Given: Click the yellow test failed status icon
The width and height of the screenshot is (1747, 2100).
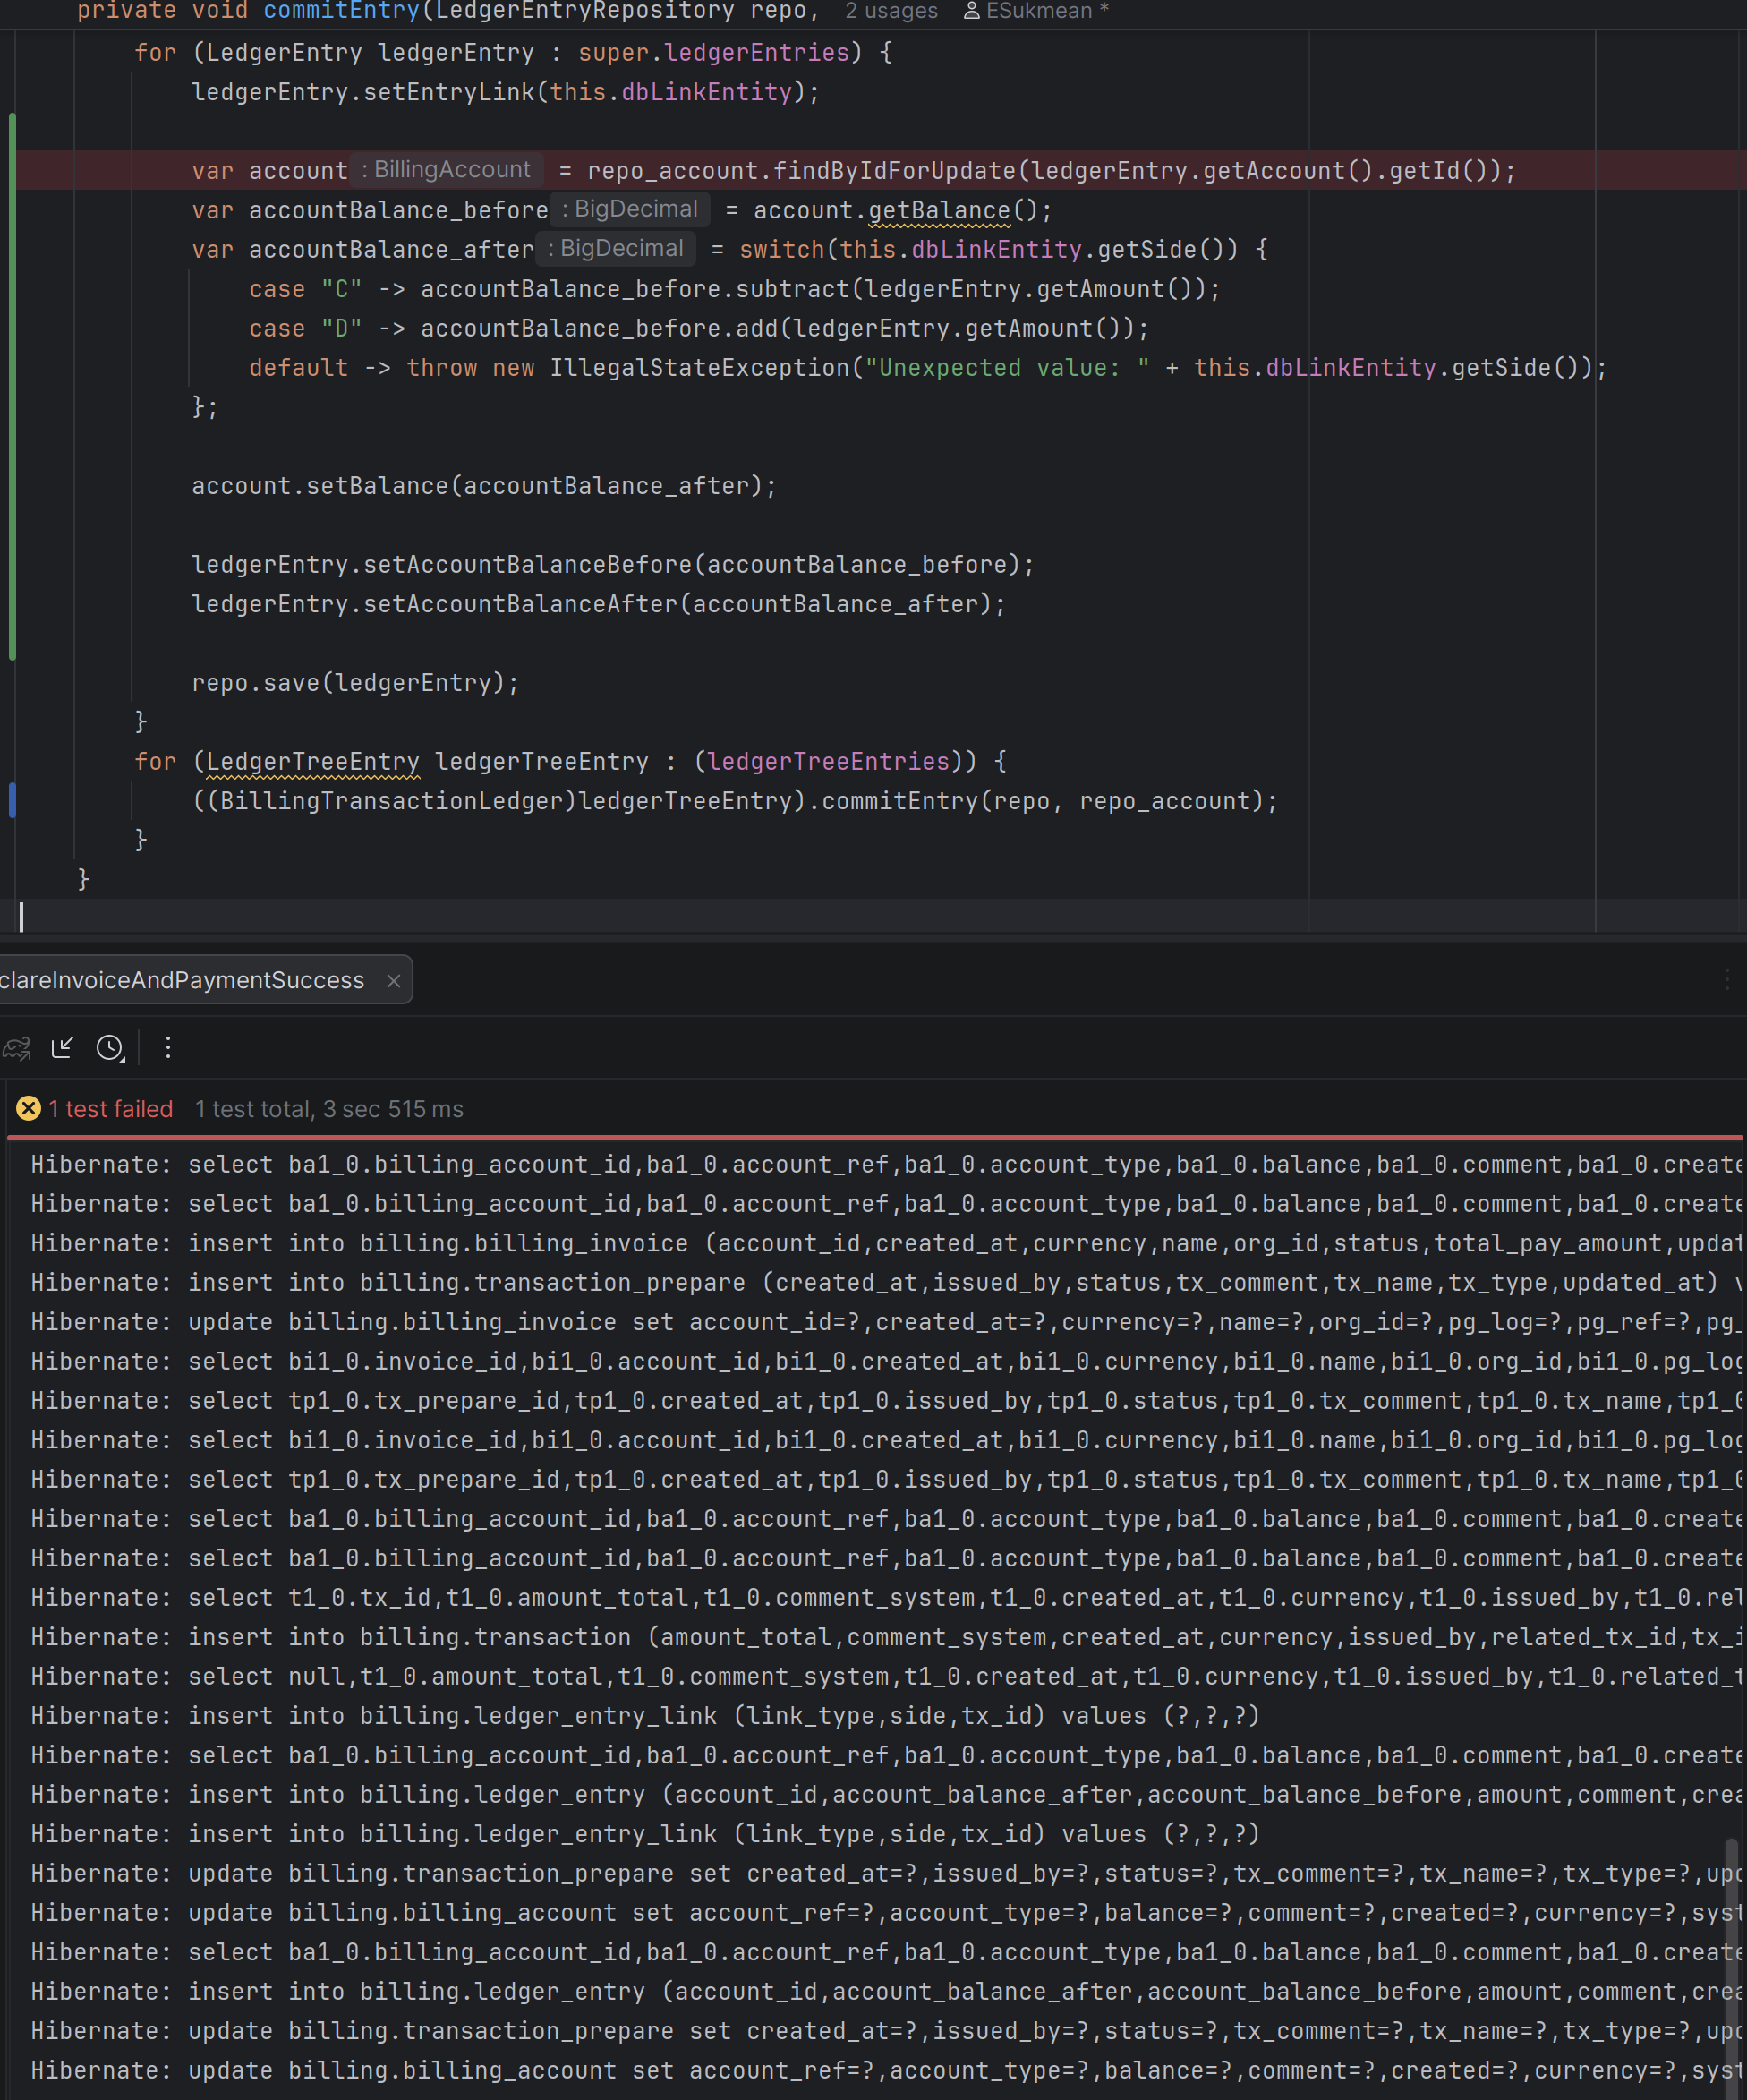Looking at the screenshot, I should (28, 1109).
